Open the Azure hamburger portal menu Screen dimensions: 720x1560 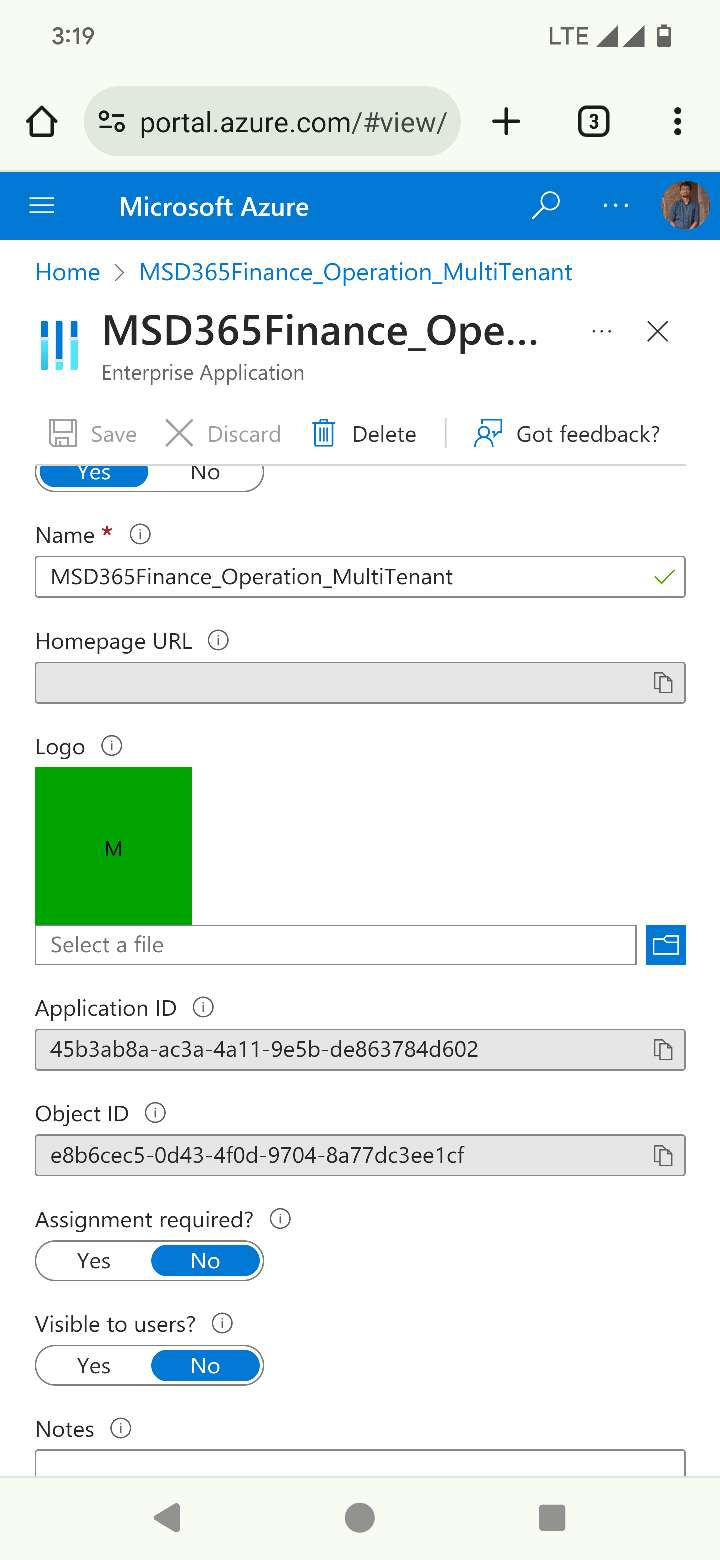coord(42,206)
